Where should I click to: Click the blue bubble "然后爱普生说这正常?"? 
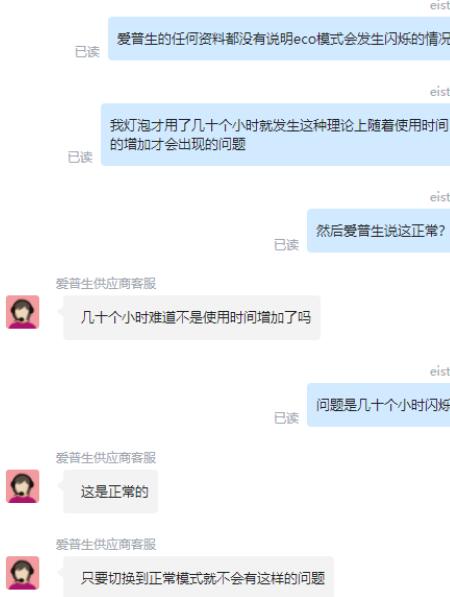[x=378, y=230]
